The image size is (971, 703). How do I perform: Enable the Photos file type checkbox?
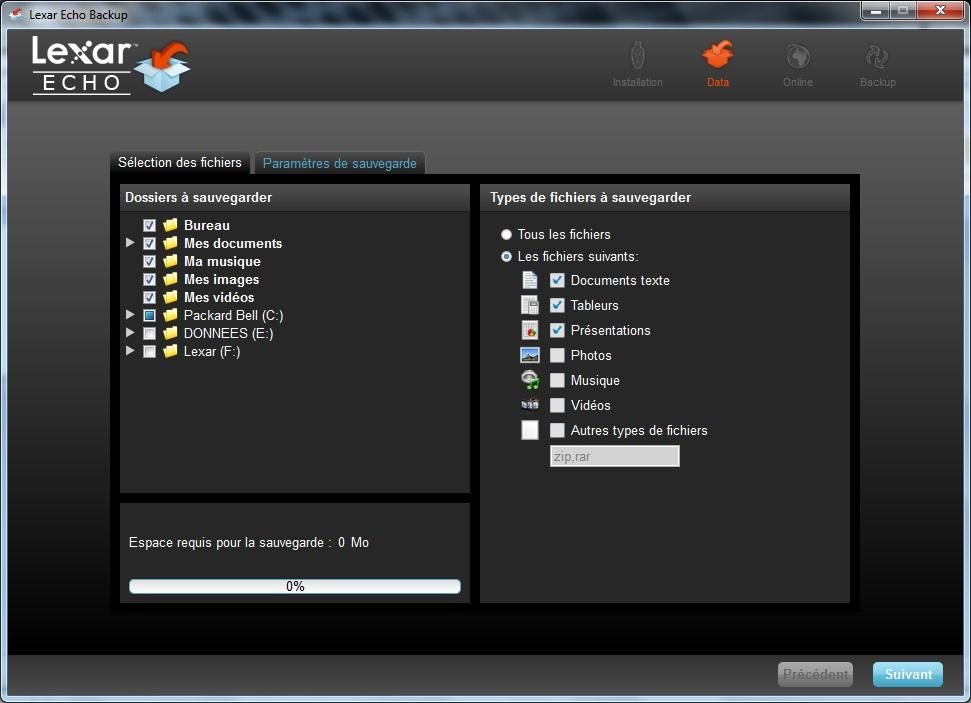point(557,355)
